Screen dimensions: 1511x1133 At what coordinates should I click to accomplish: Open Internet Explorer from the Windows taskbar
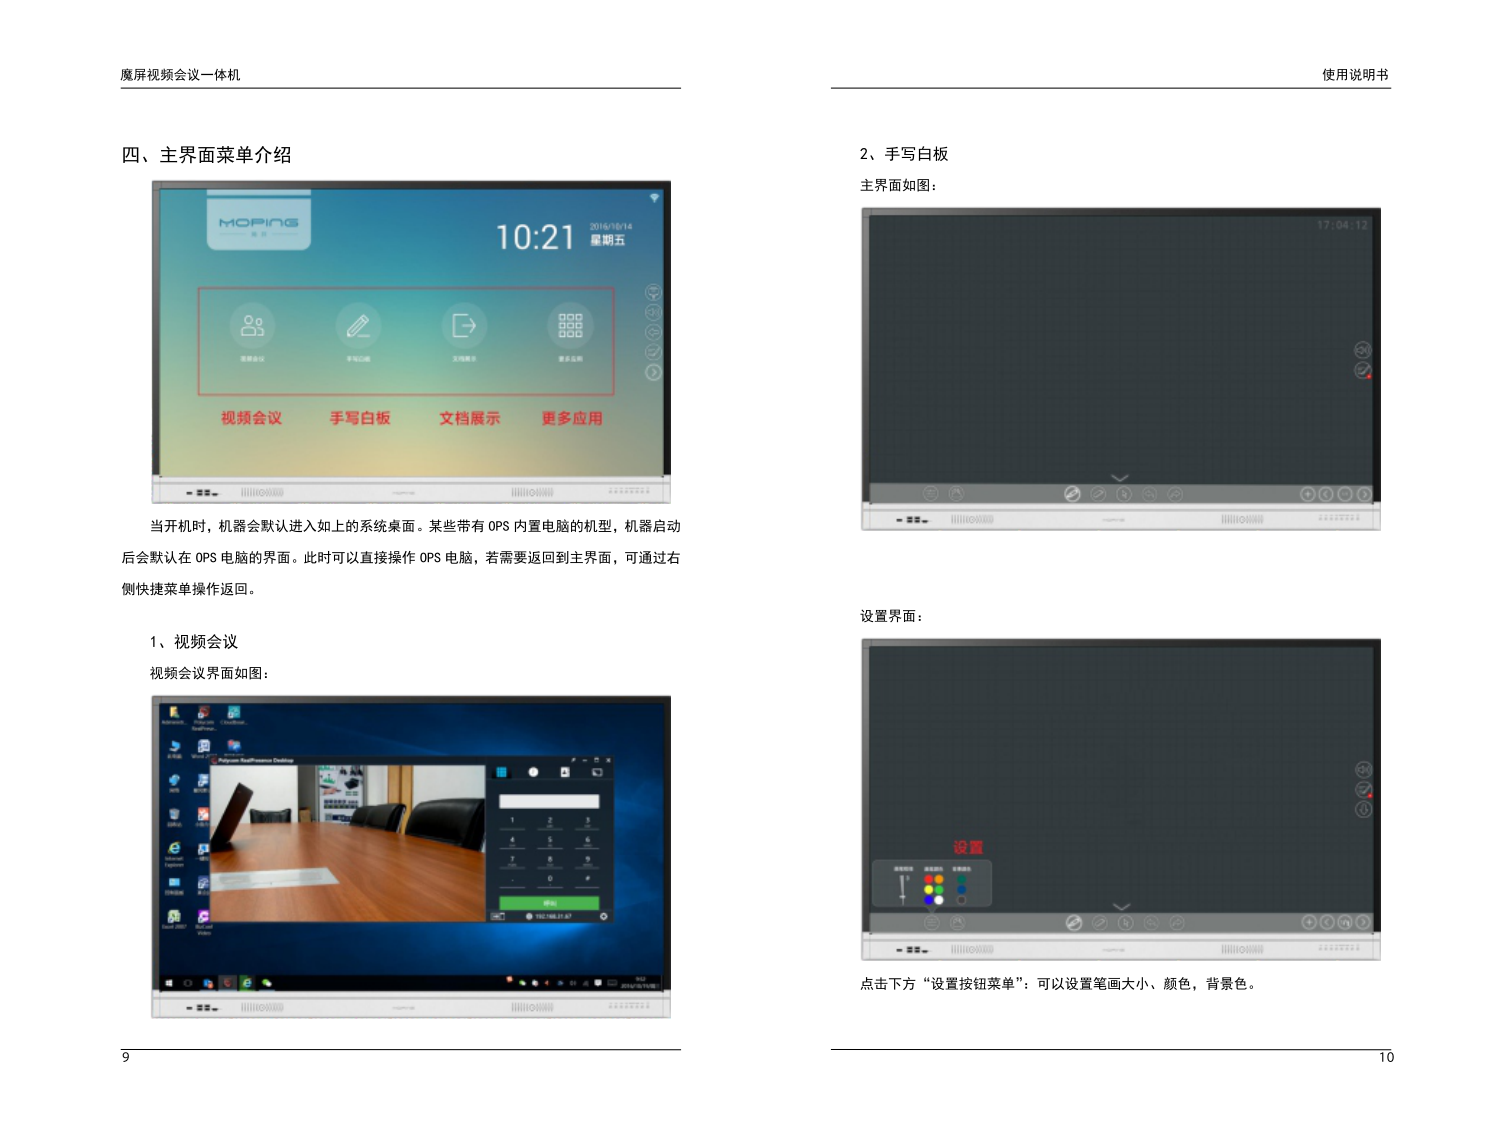(x=246, y=983)
